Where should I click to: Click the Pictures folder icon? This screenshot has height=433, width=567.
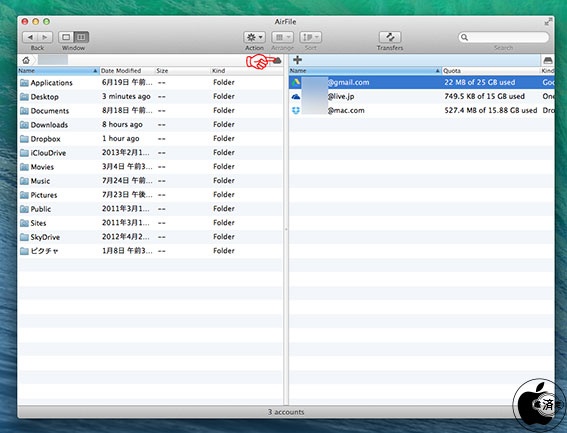pos(24,195)
